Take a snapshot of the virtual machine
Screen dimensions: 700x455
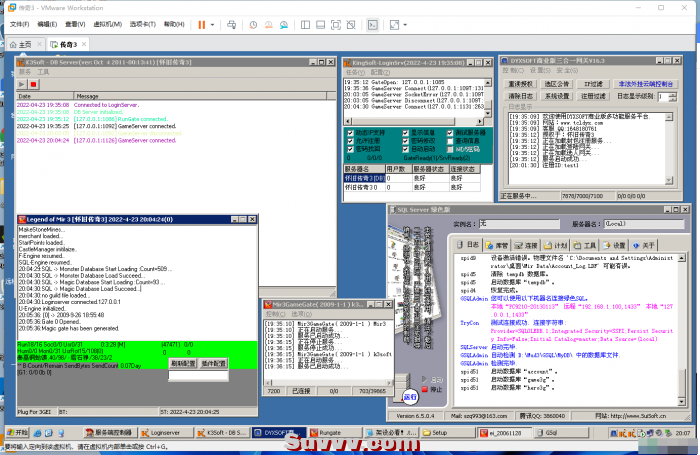(253, 25)
